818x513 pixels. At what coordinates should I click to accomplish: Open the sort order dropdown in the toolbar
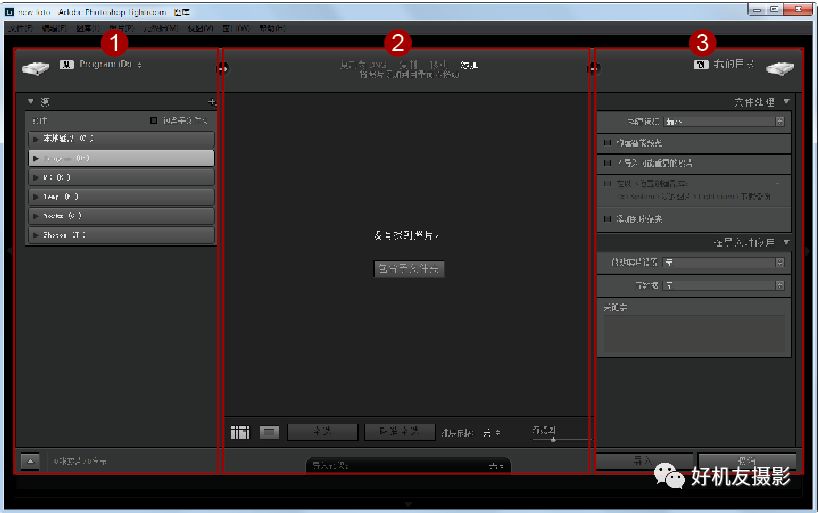click(491, 433)
